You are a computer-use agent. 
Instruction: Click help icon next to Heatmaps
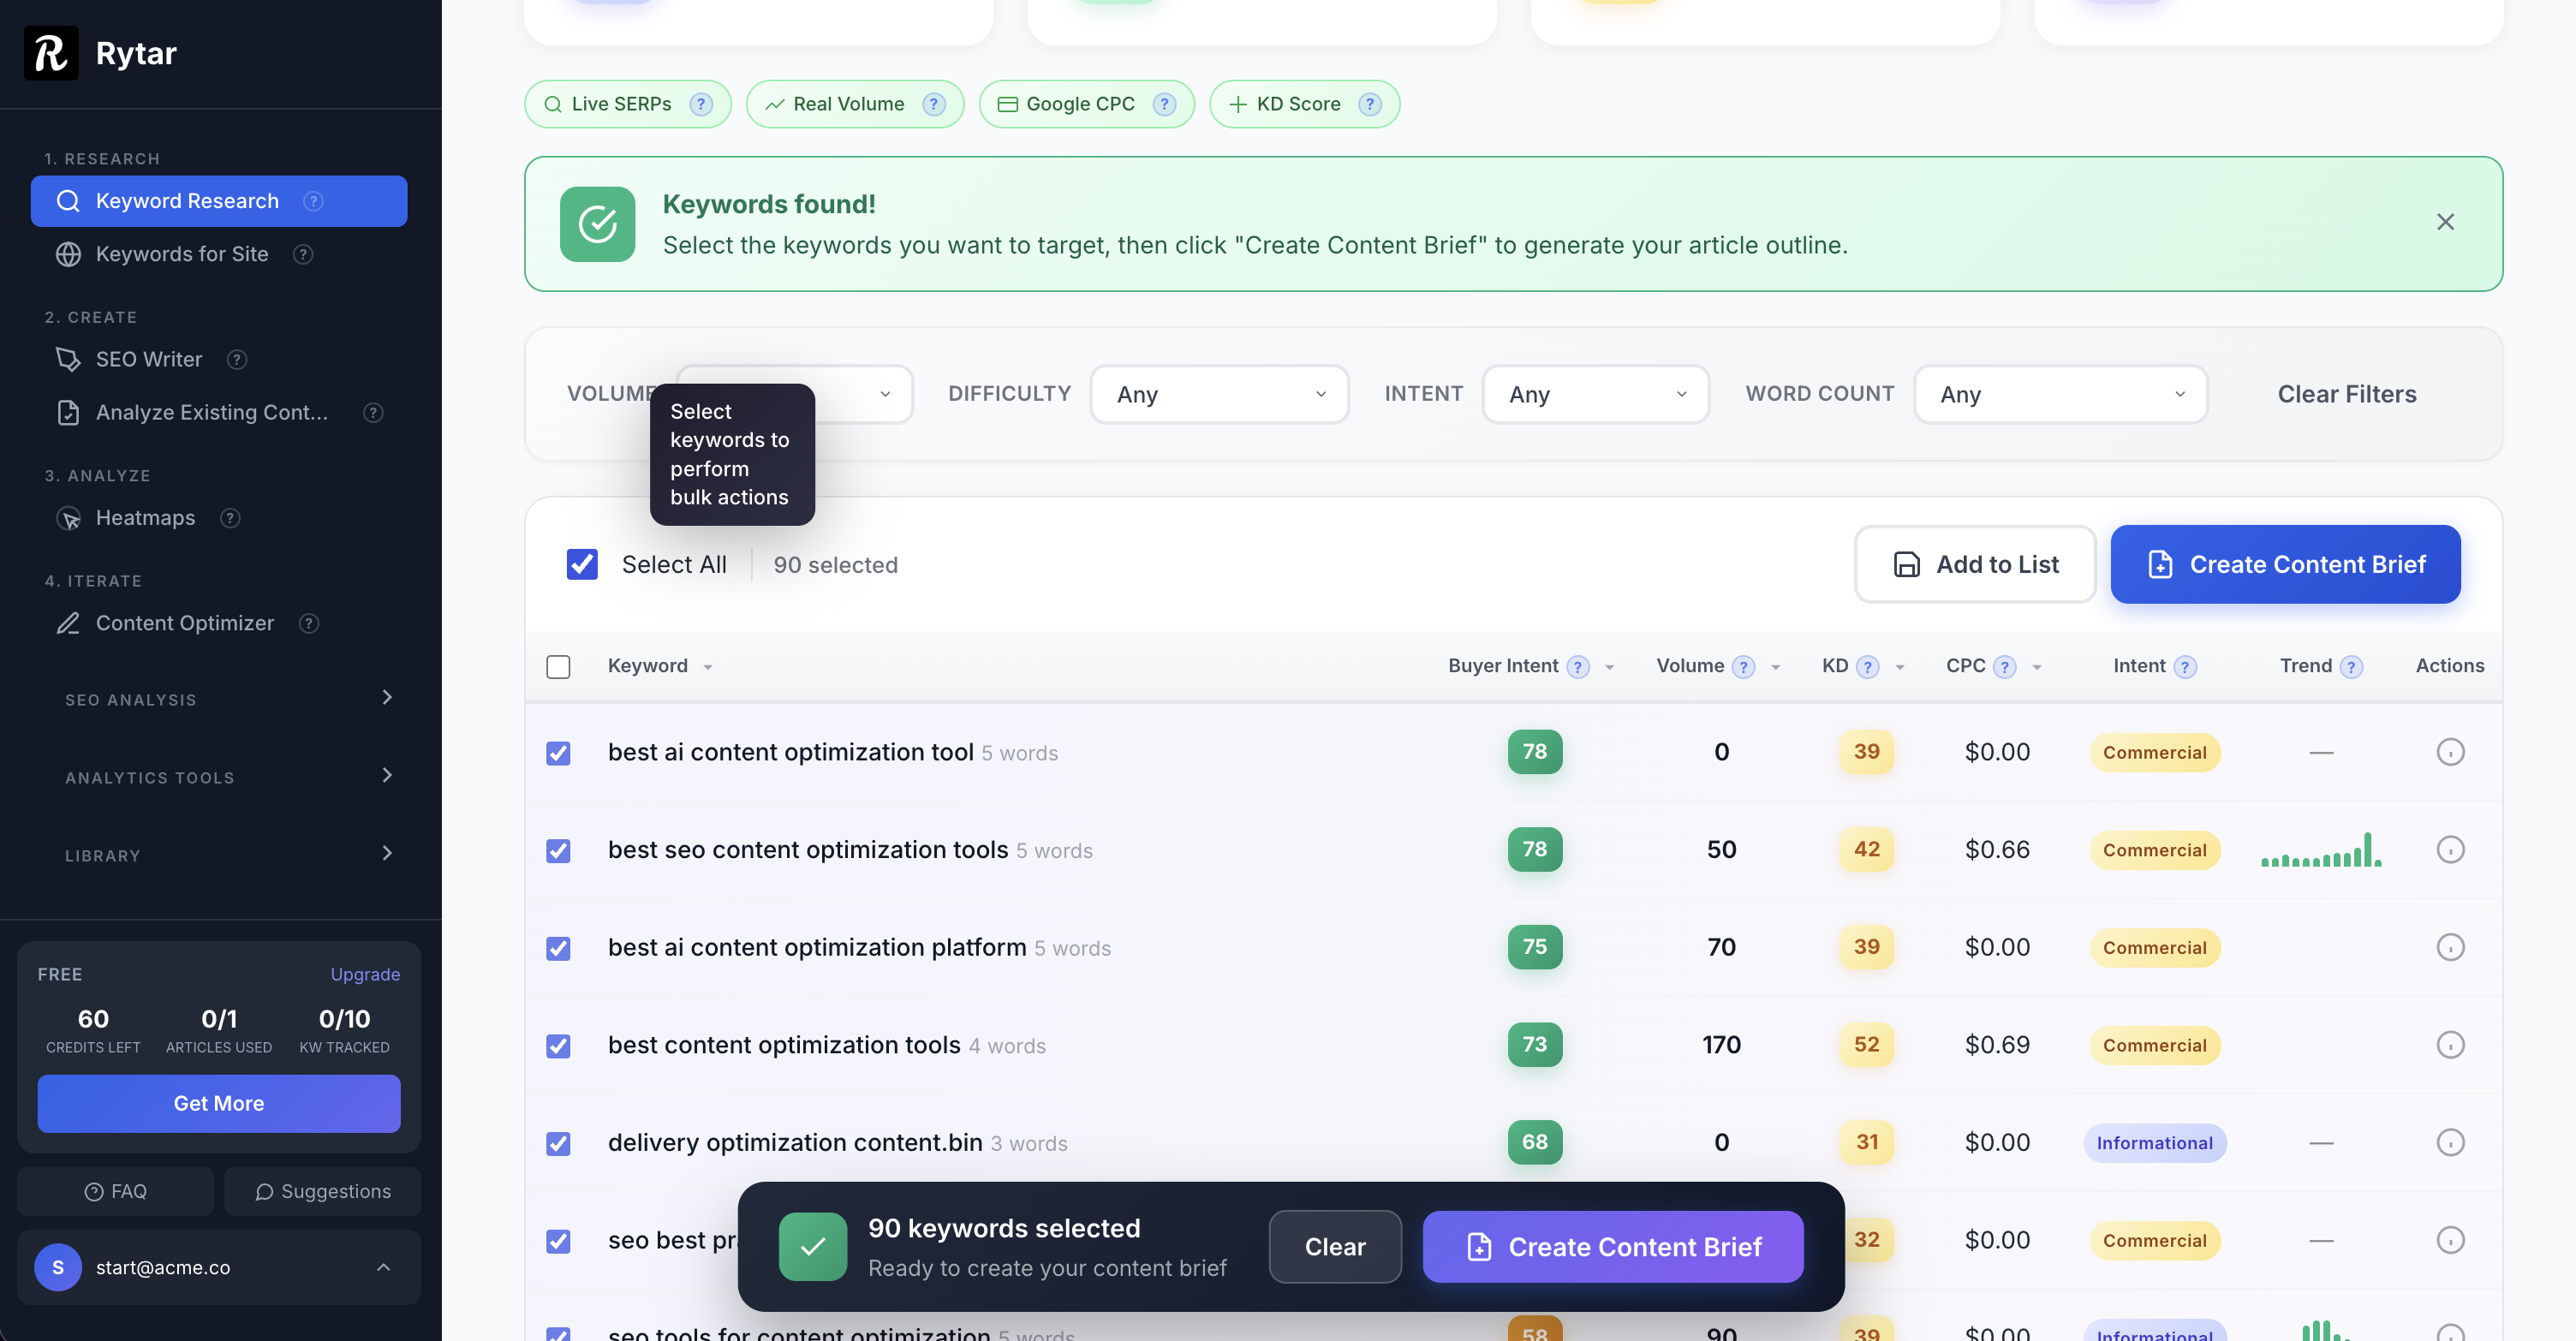click(x=230, y=518)
